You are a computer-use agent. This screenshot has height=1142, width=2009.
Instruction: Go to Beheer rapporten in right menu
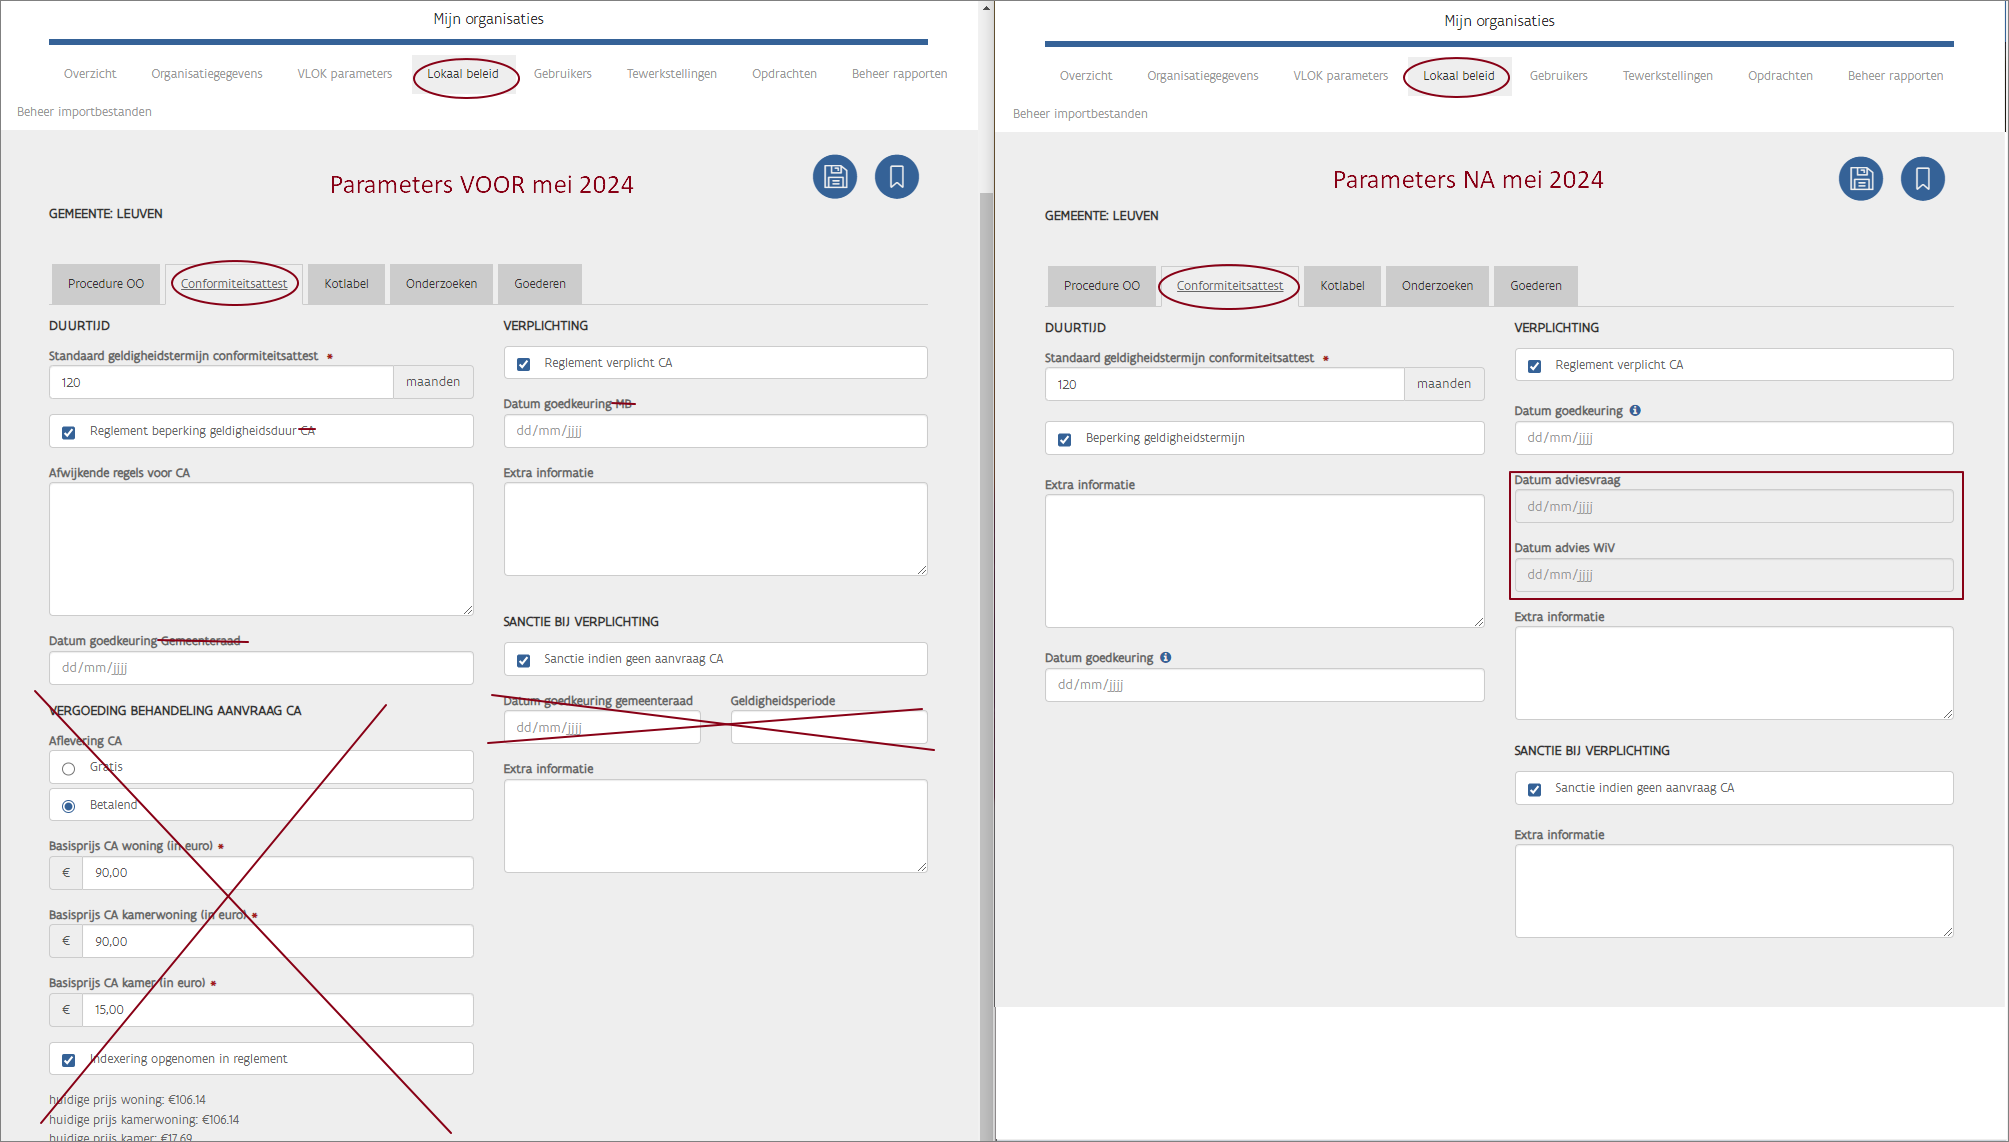pos(1895,76)
